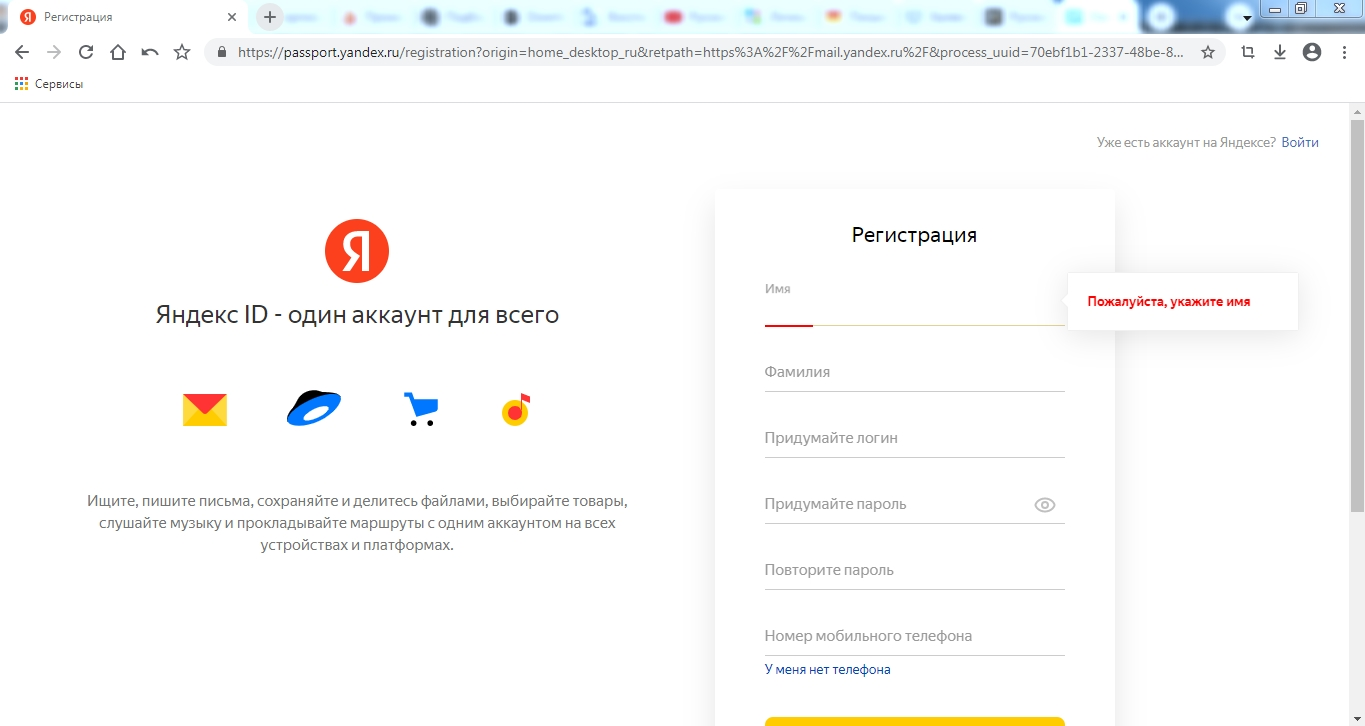Open the browser three-dot menu
This screenshot has width=1365, height=726.
pos(1344,53)
